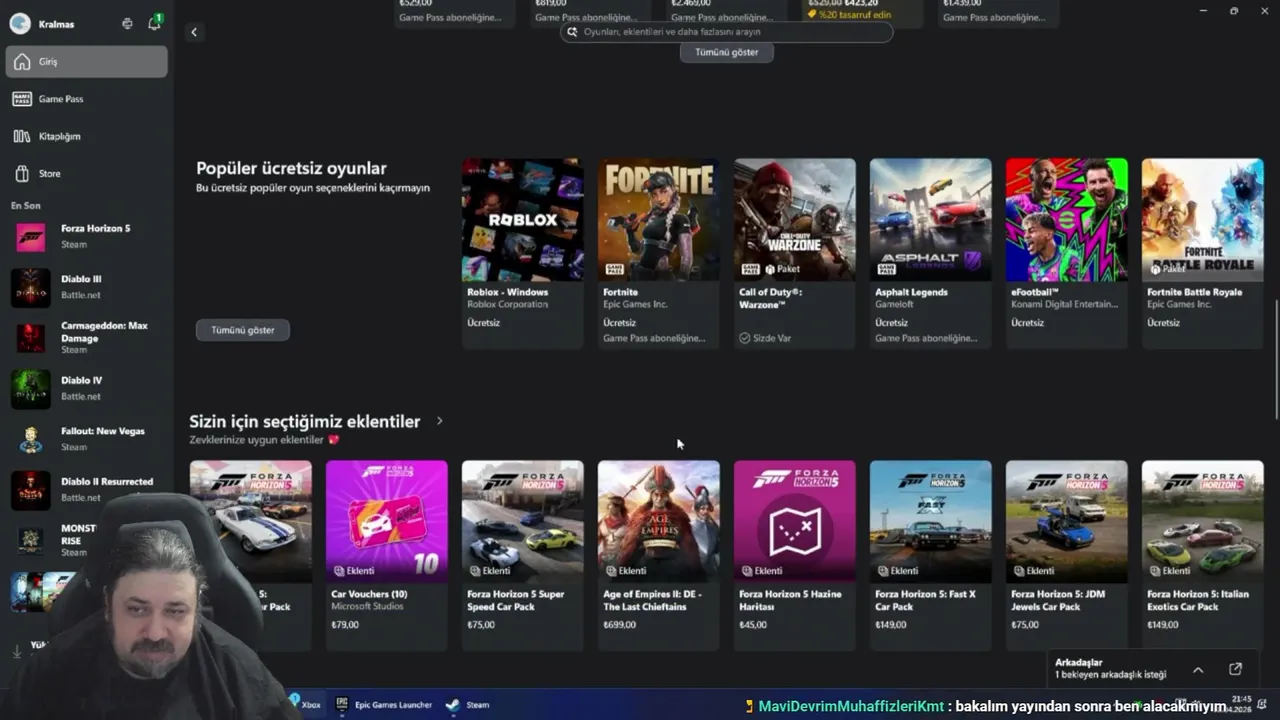Open the Roblox - Windows game card
1280x720 pixels.
(522, 253)
